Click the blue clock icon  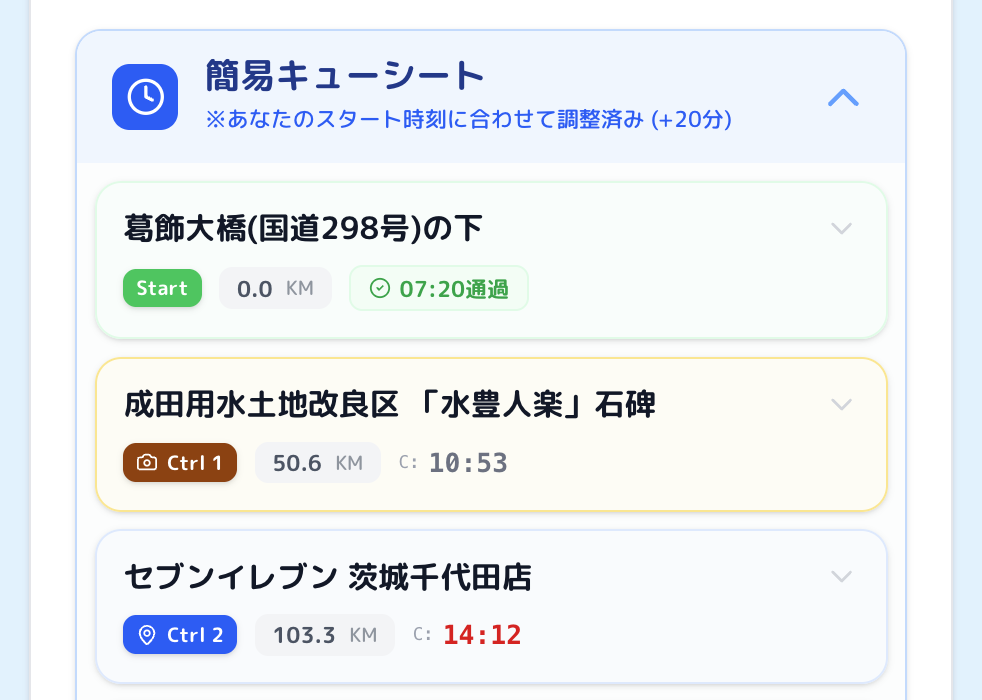145,97
